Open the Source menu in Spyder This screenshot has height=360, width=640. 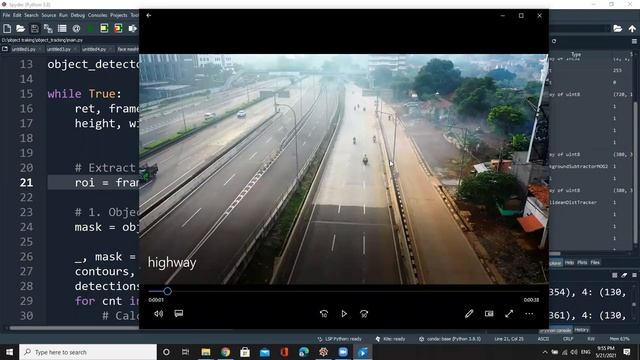click(49, 15)
